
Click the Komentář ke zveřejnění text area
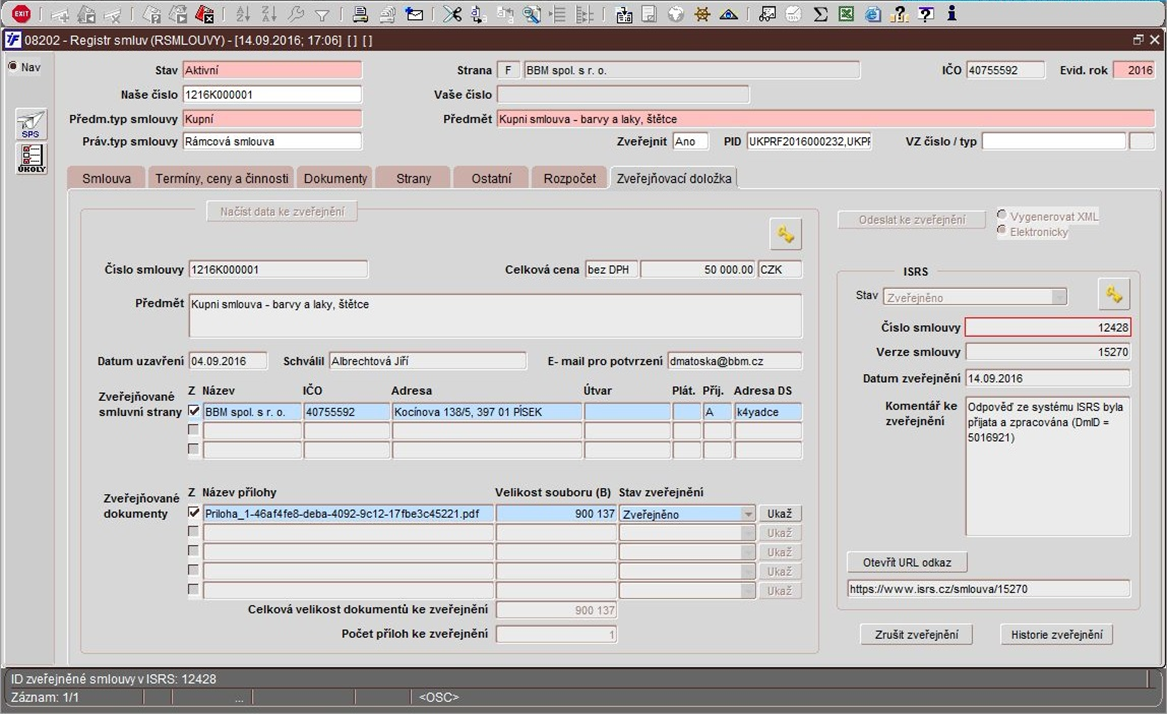[1048, 467]
